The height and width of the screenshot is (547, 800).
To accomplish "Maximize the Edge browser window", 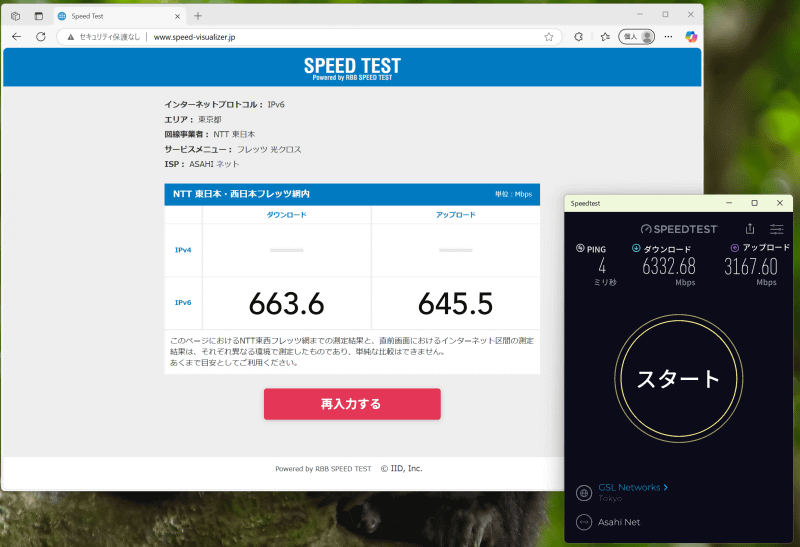I will coord(665,14).
